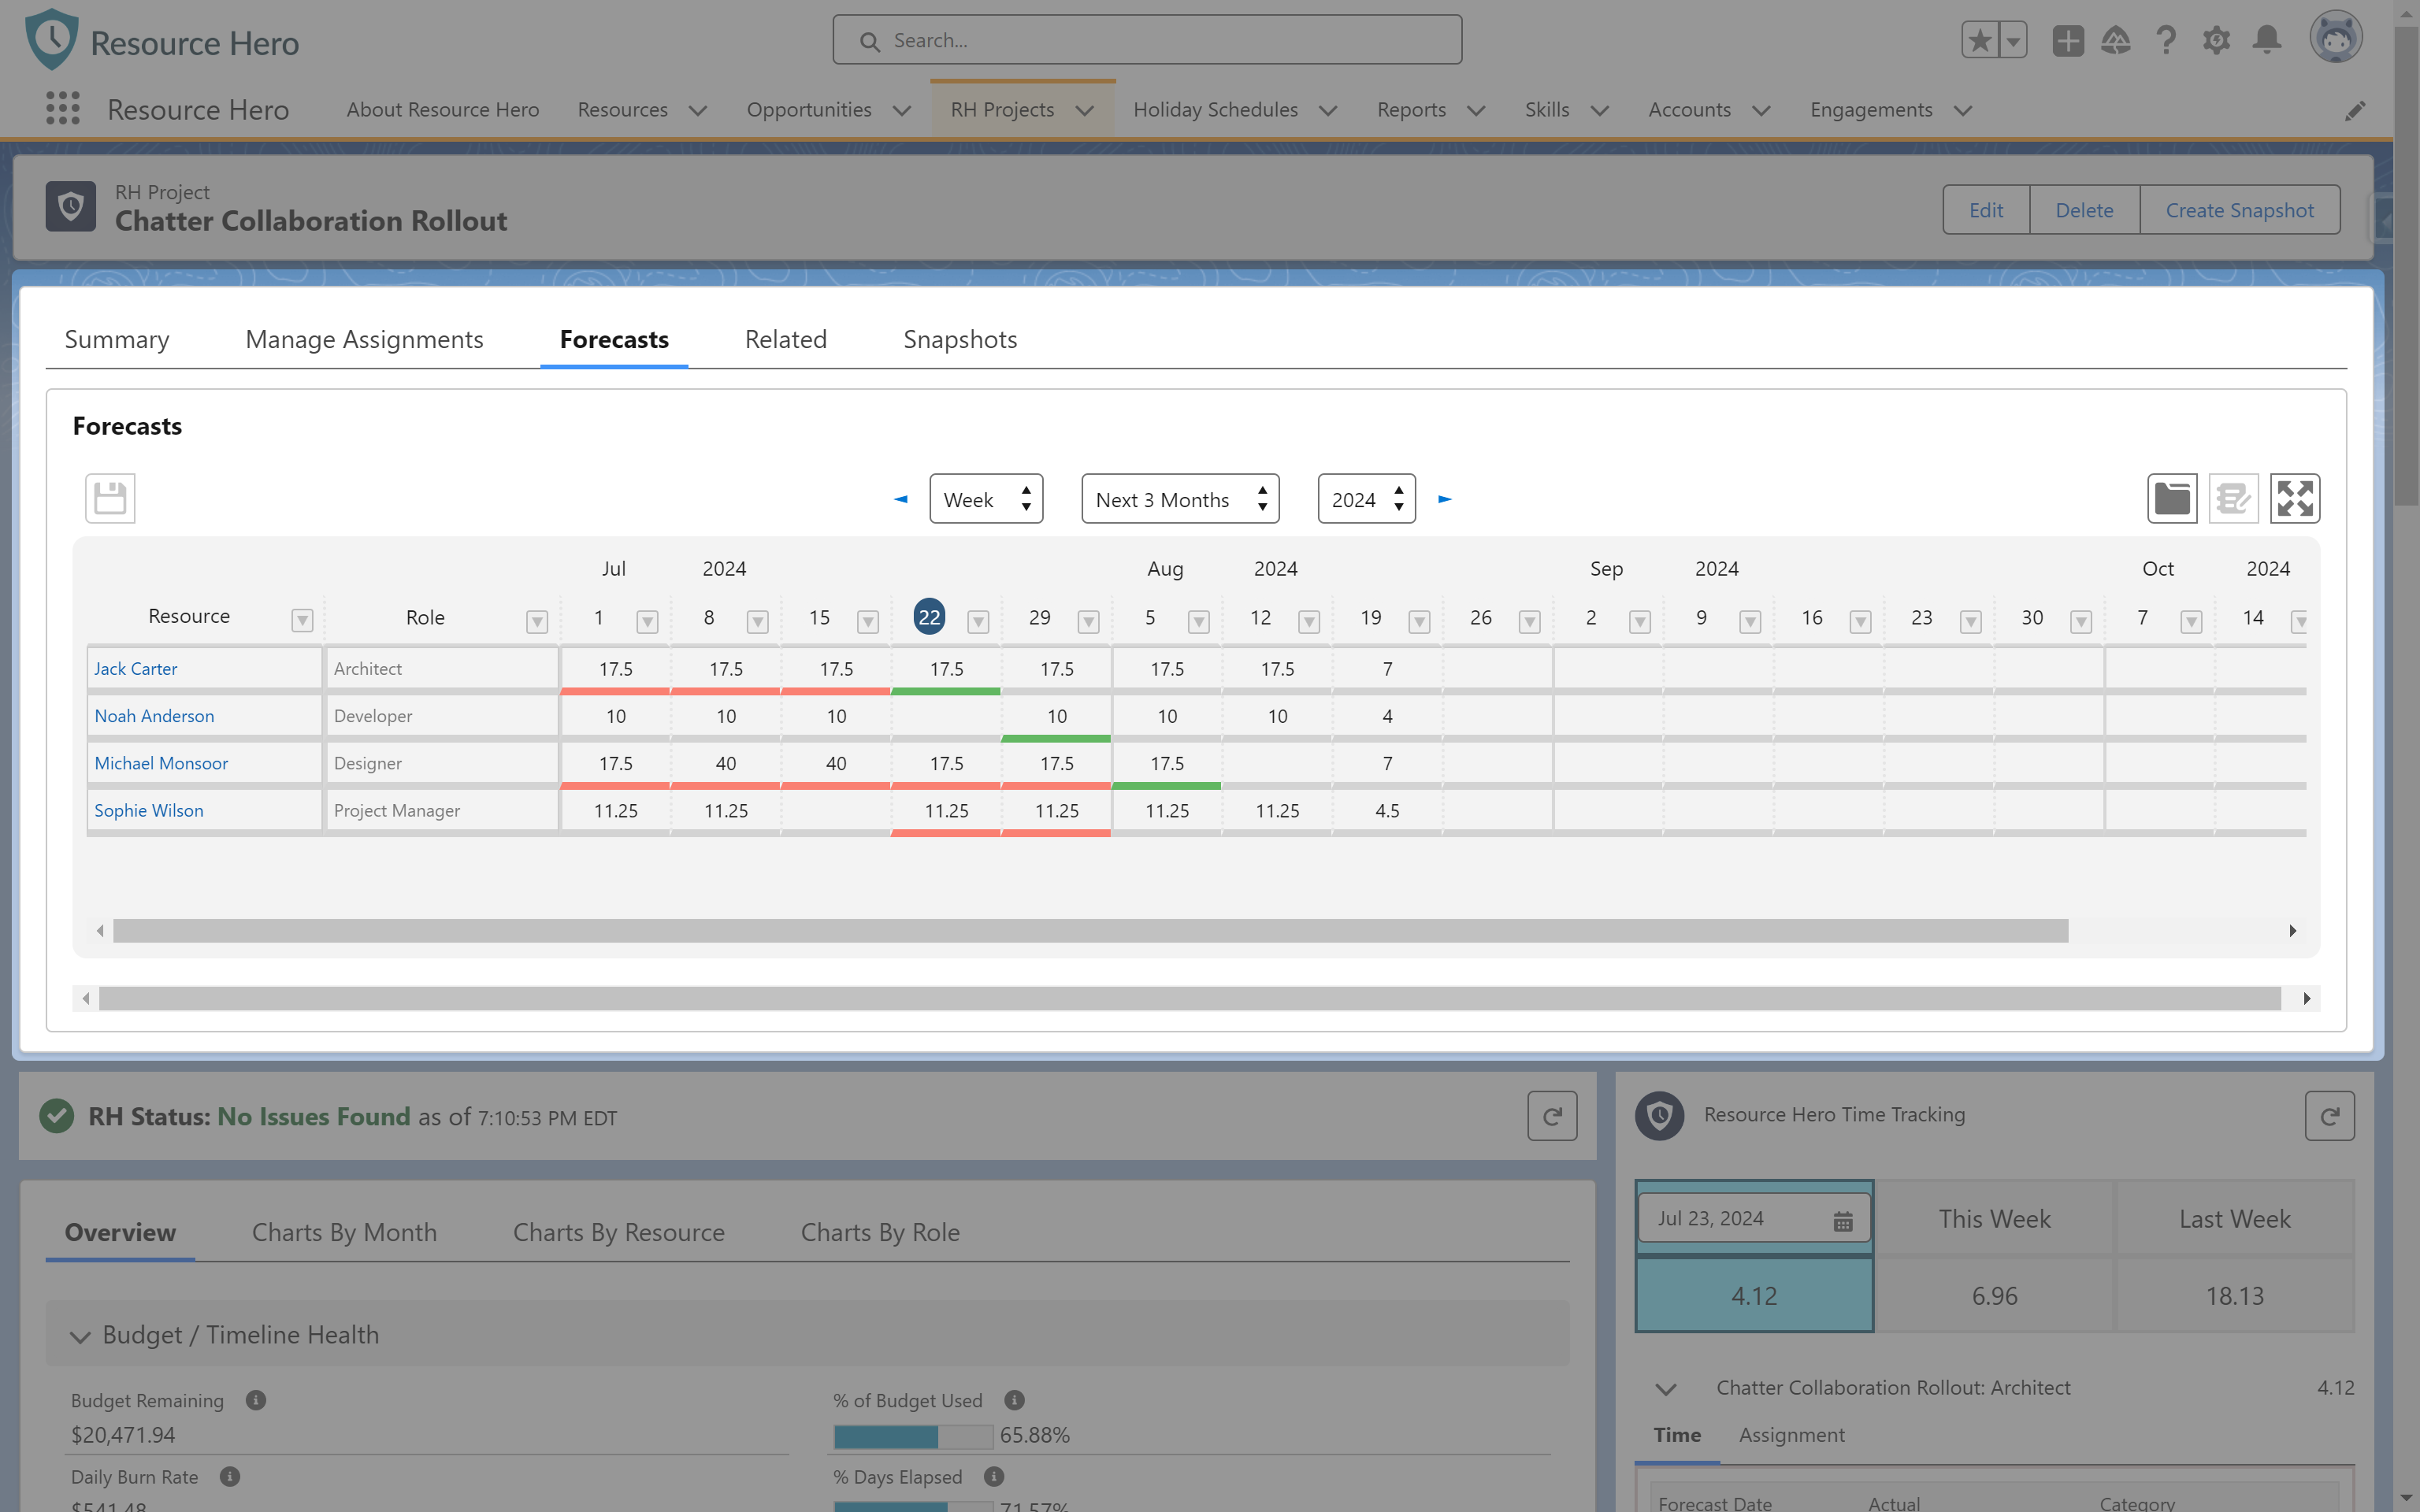Click the Edit button
The image size is (2420, 1512).
click(1986, 210)
